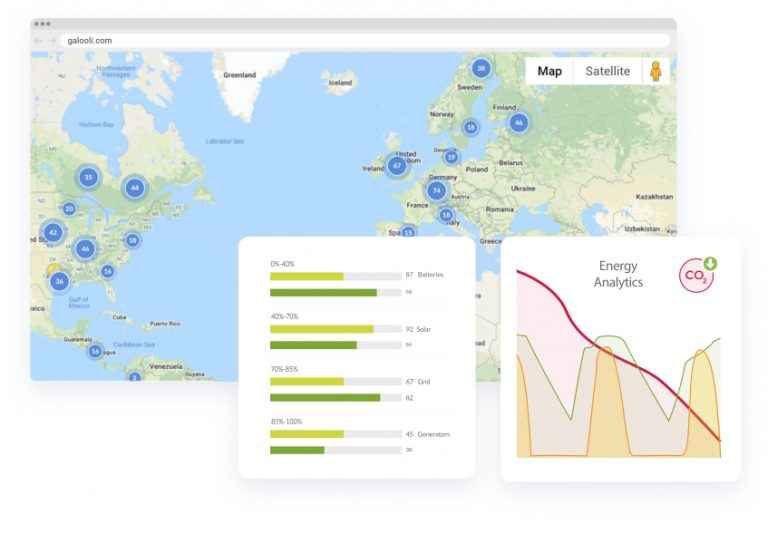Image resolution: width=768 pixels, height=534 pixels.
Task: Click the Generators dark-green progress bar
Action: click(297, 450)
